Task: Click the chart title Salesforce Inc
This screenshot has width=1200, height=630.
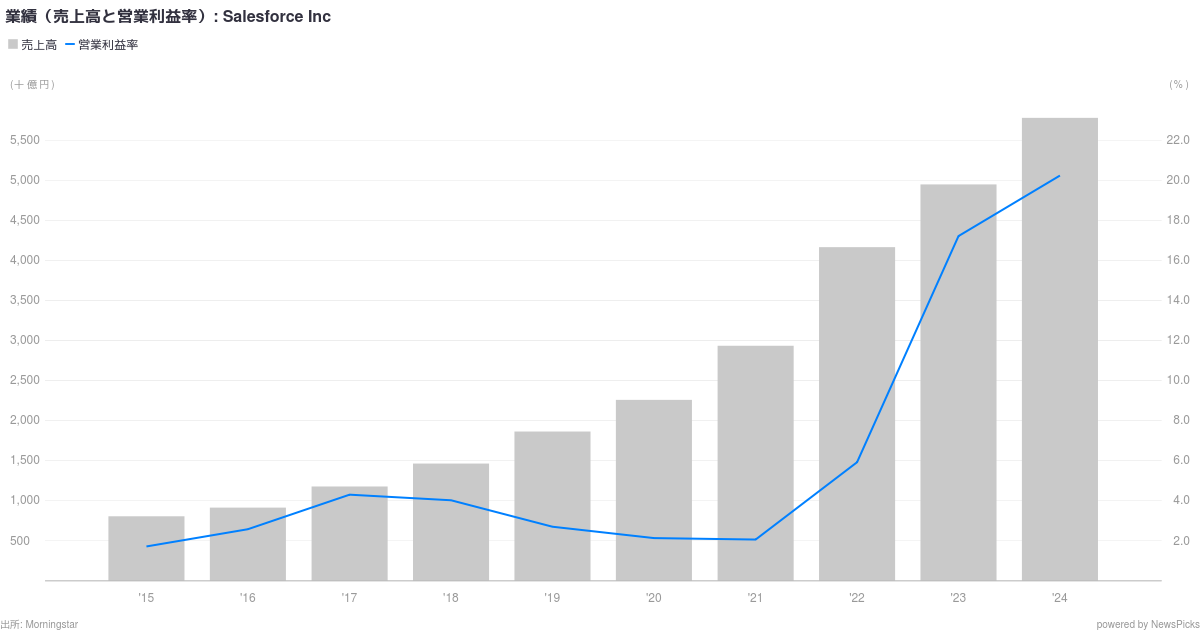Action: [276, 17]
